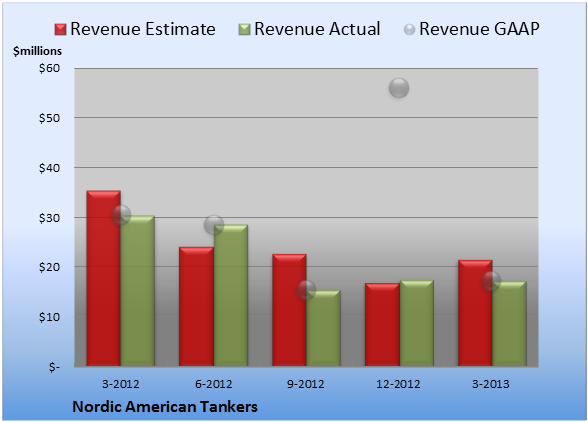
Task: Click the "$50" y-axis label
Action: coord(50,118)
